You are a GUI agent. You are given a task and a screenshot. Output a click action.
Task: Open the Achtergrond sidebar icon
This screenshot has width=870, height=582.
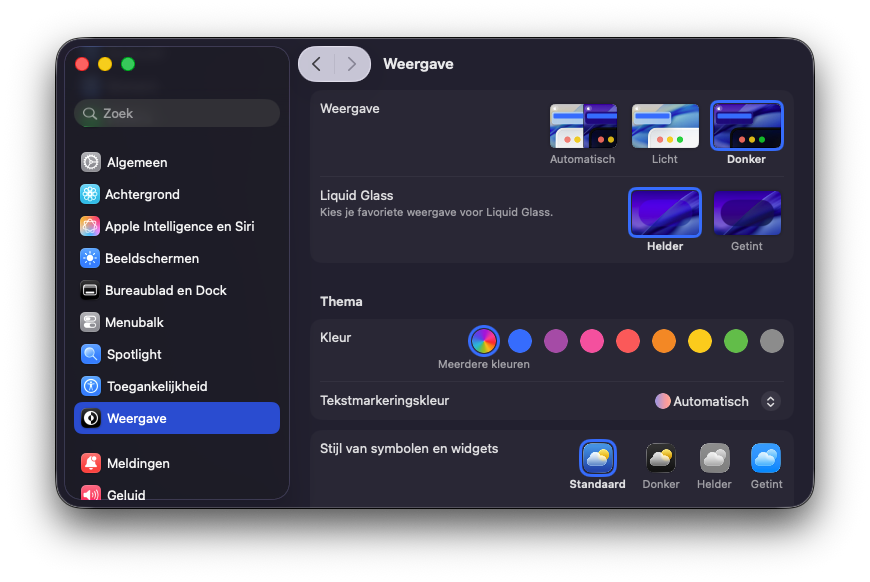click(91, 194)
